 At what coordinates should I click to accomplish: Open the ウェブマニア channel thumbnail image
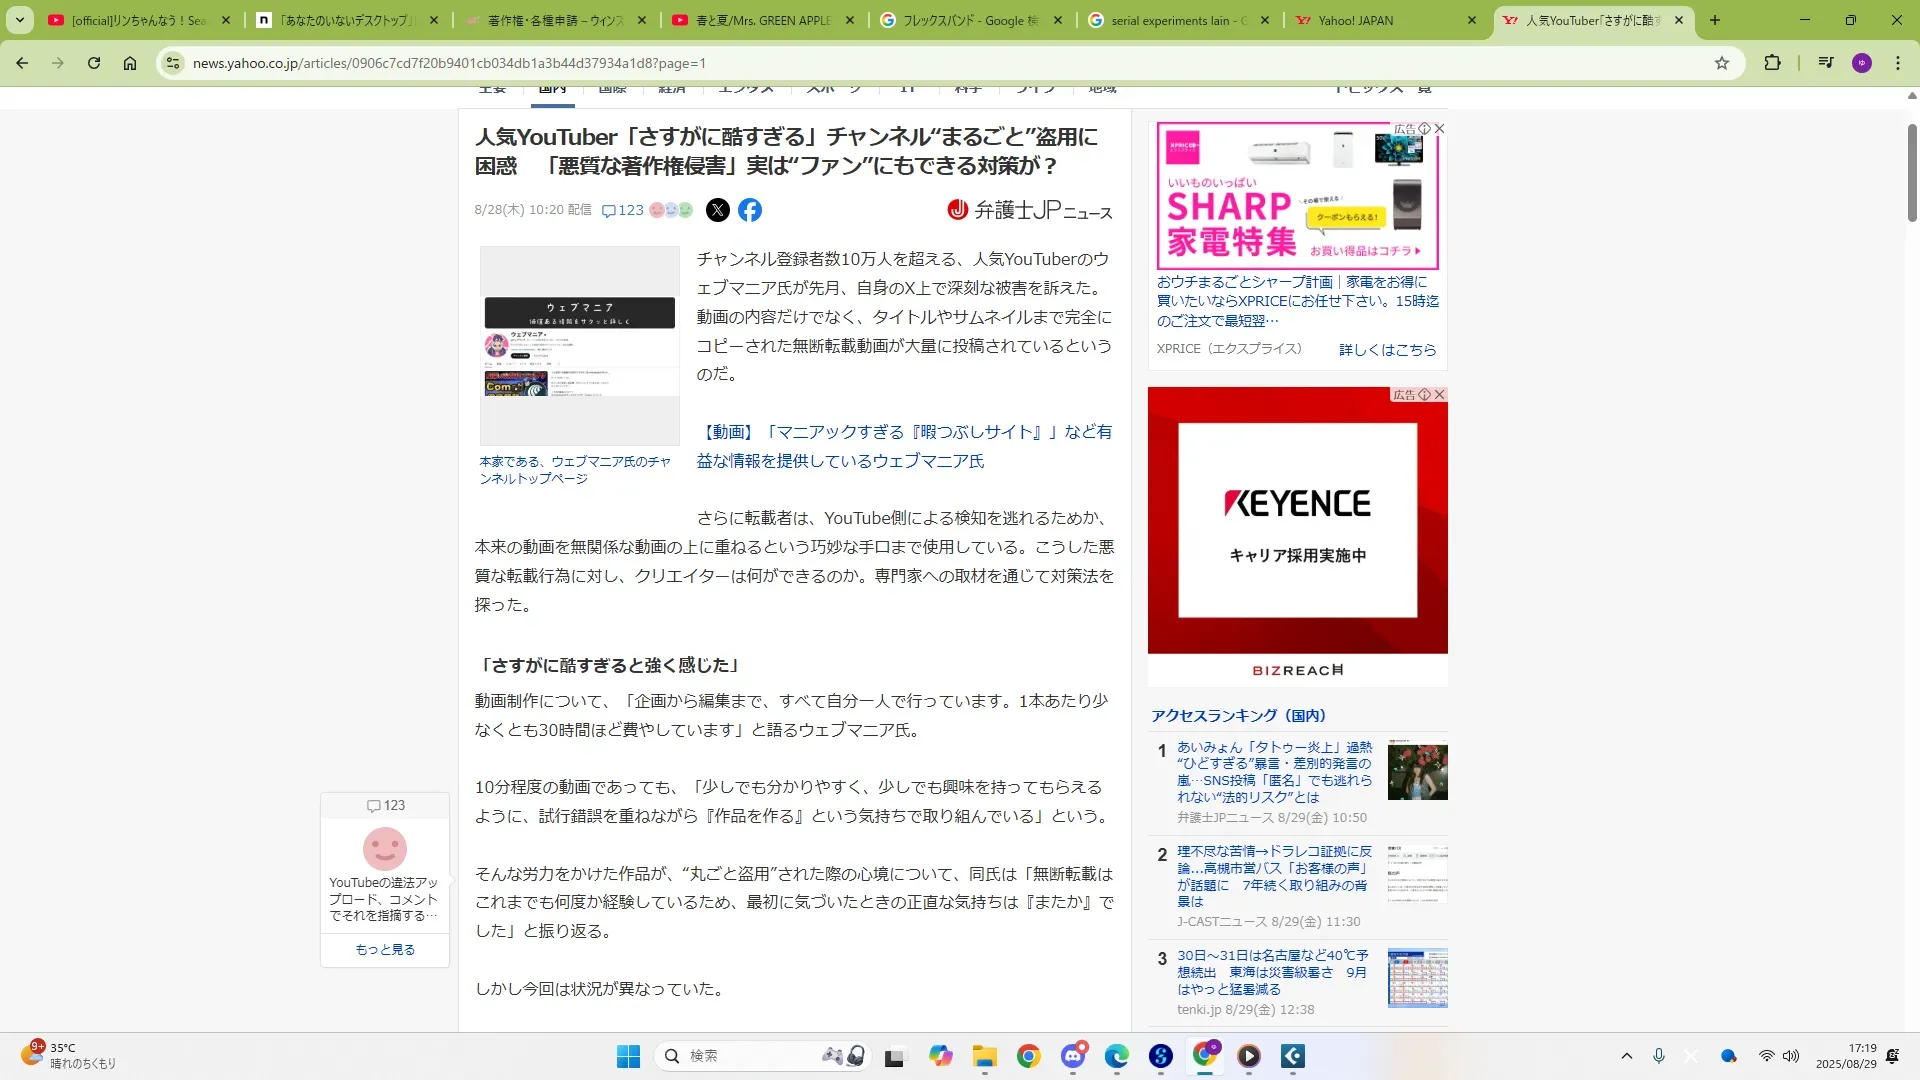click(x=579, y=345)
